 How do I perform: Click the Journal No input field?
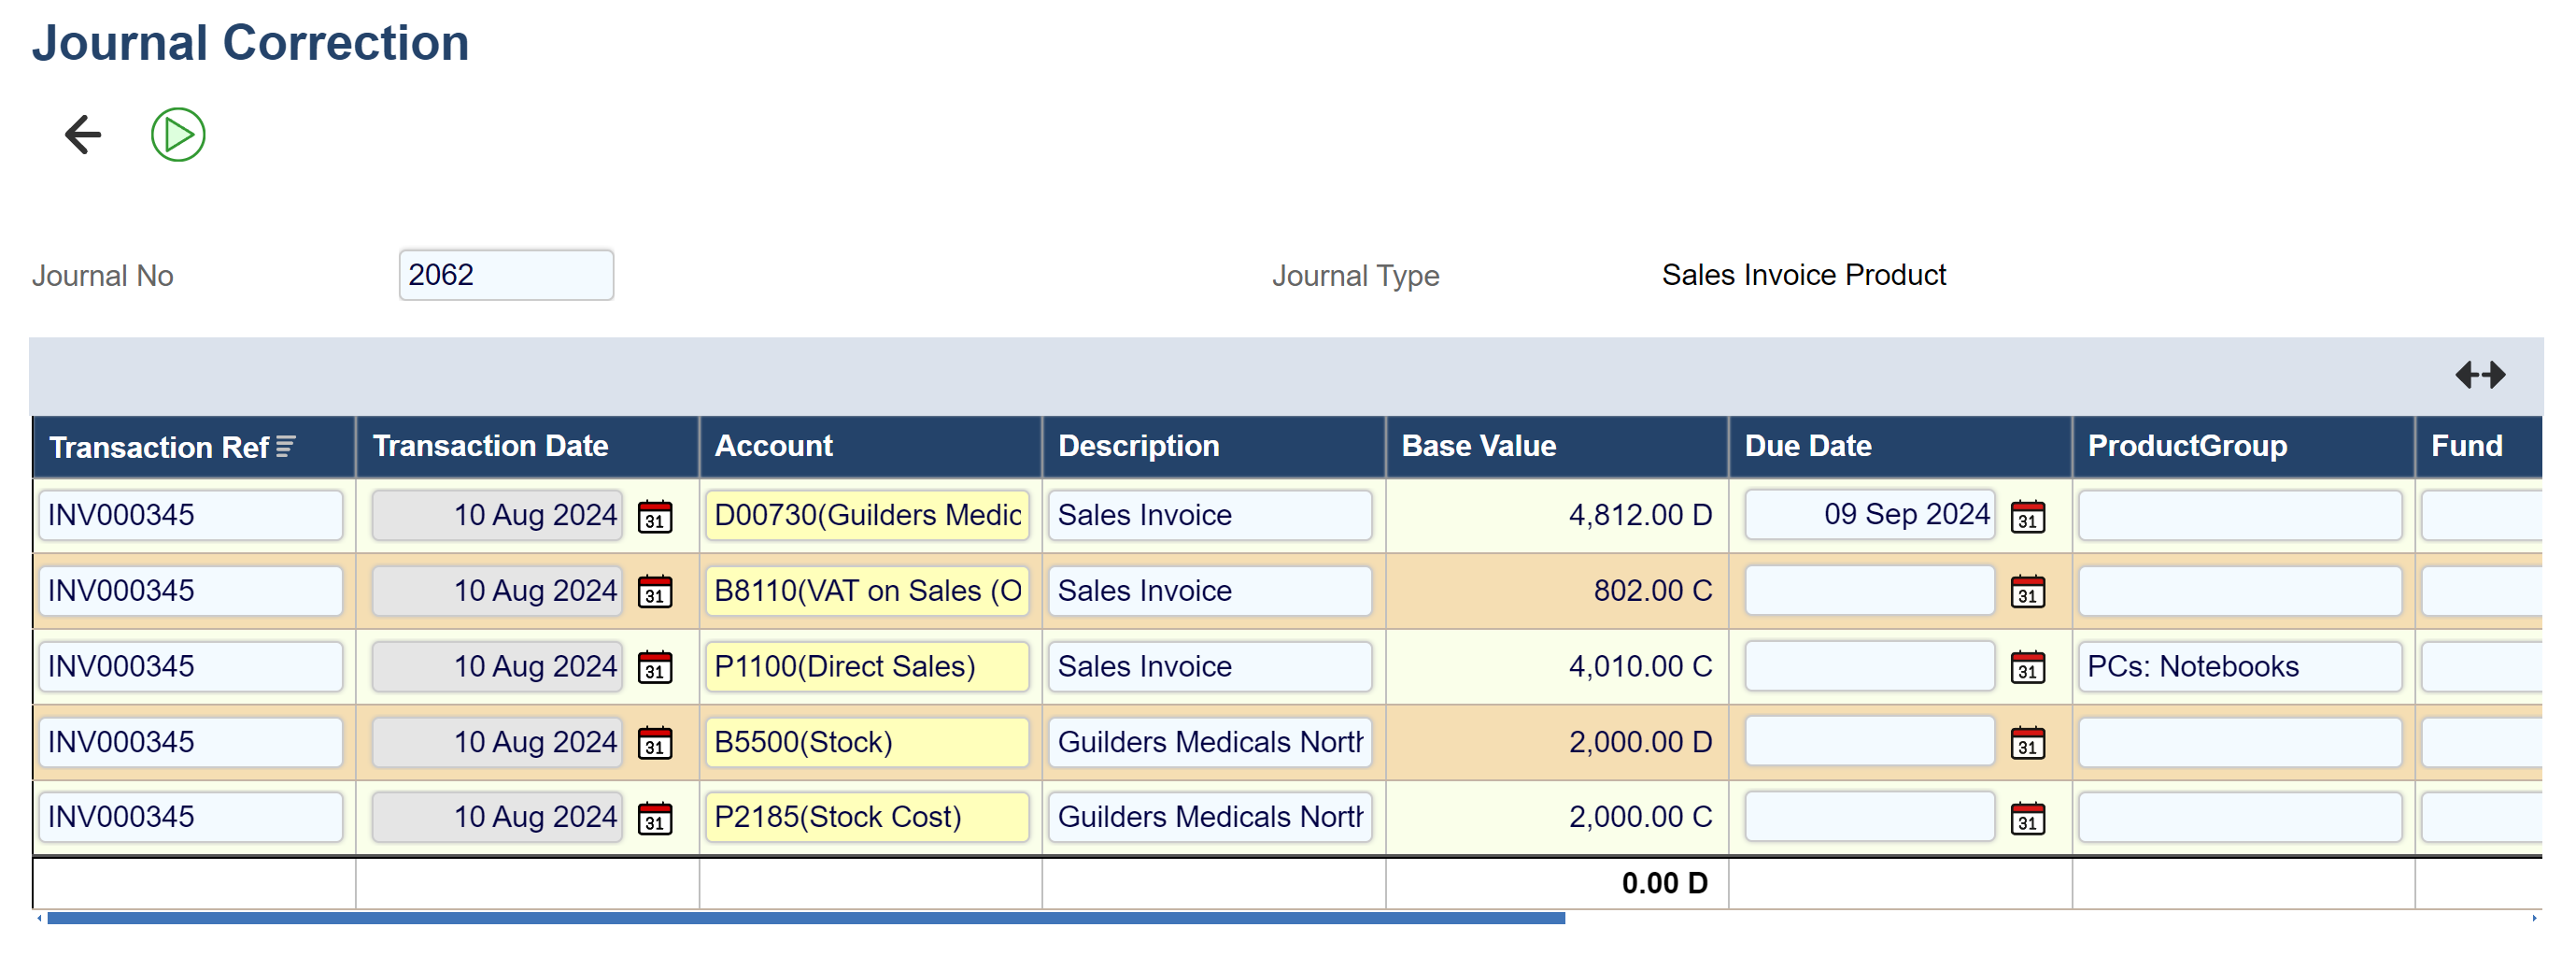(x=505, y=275)
